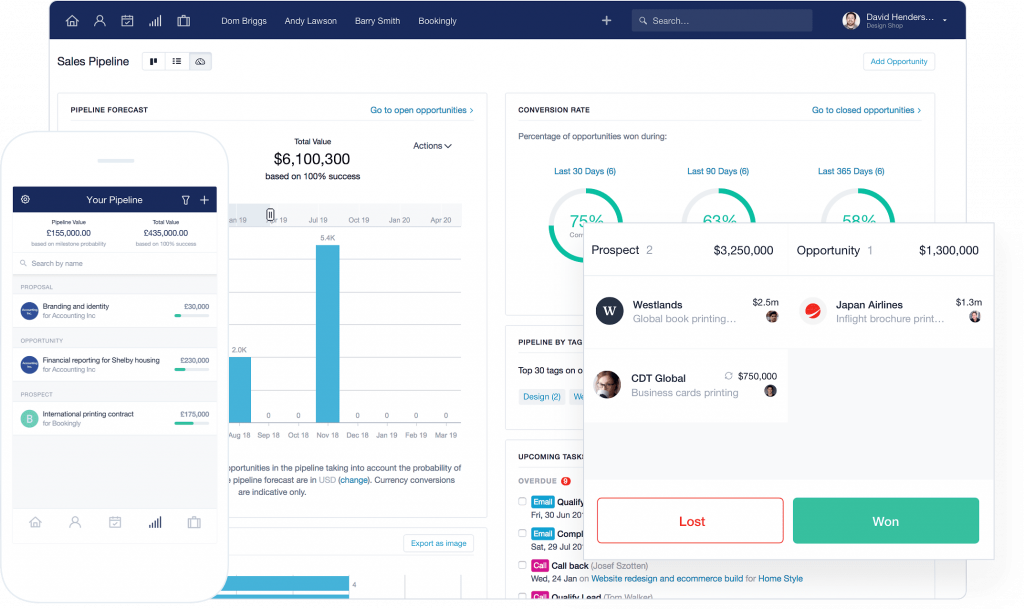The image size is (1024, 609).
Task: Select the forecast cloud view icon
Action: tap(200, 61)
